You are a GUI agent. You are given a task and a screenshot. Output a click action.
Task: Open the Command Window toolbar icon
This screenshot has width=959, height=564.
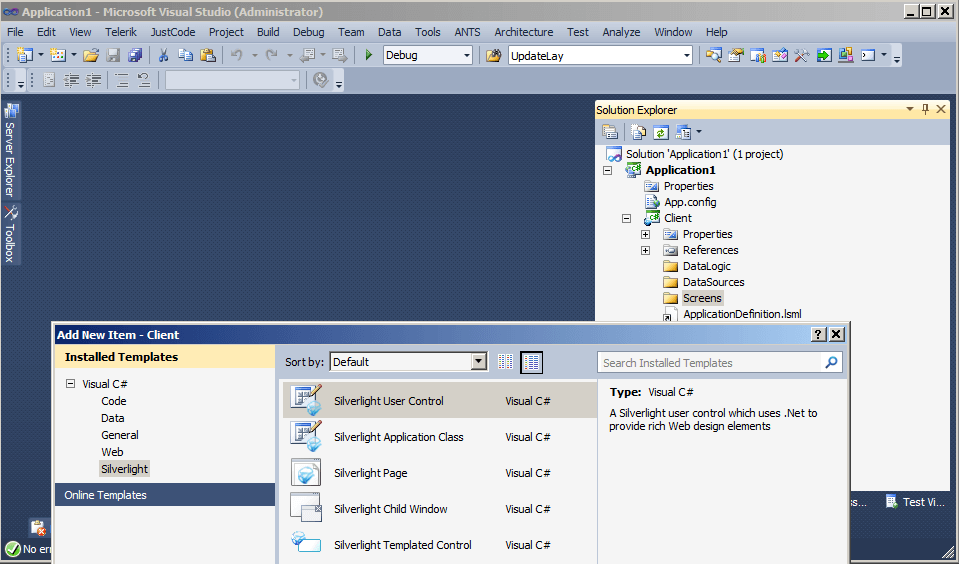[868, 55]
